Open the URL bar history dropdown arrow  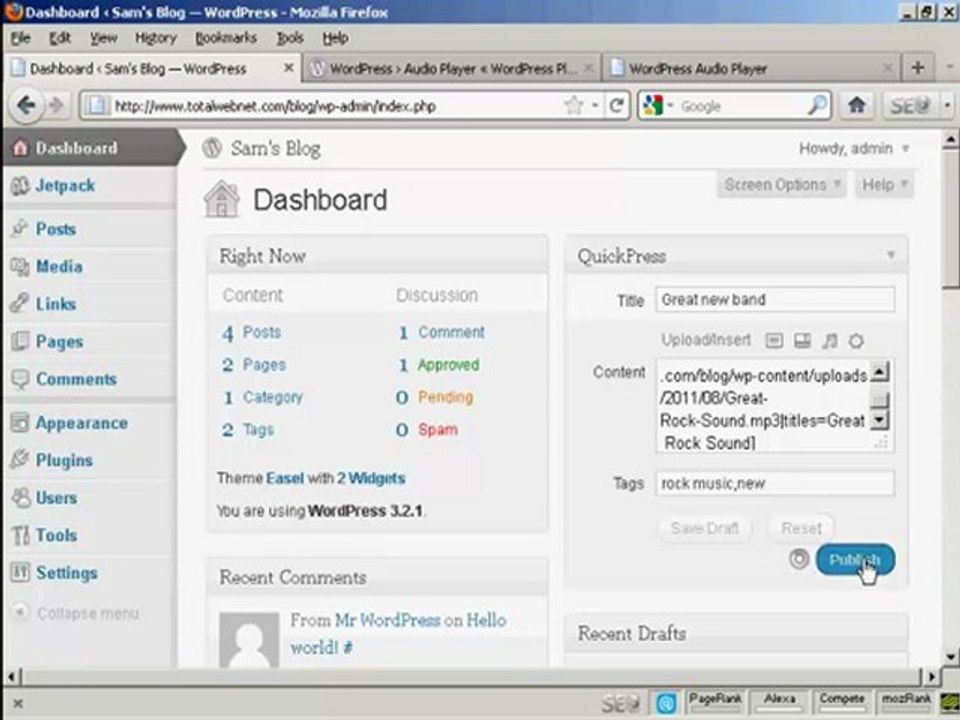[594, 106]
